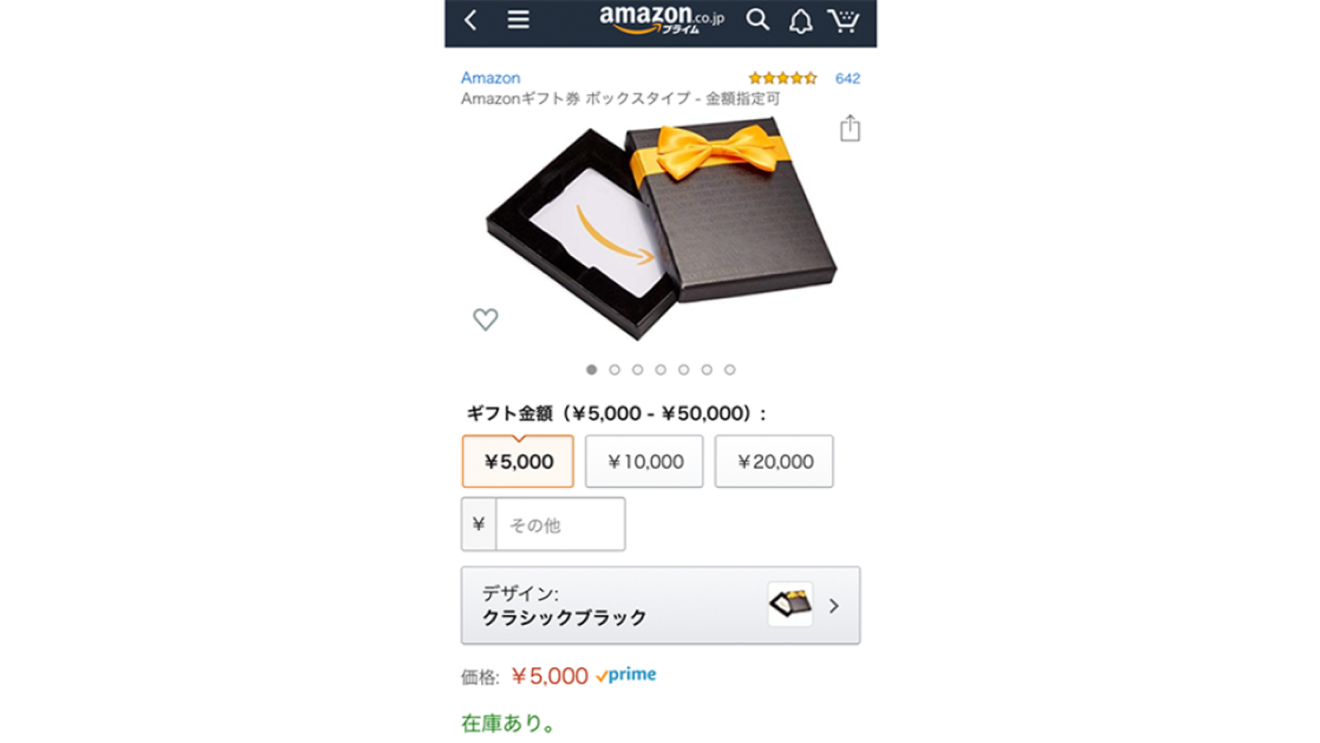Image resolution: width=1320 pixels, height=743 pixels.
Task: Tap the share icon
Action: pos(850,128)
